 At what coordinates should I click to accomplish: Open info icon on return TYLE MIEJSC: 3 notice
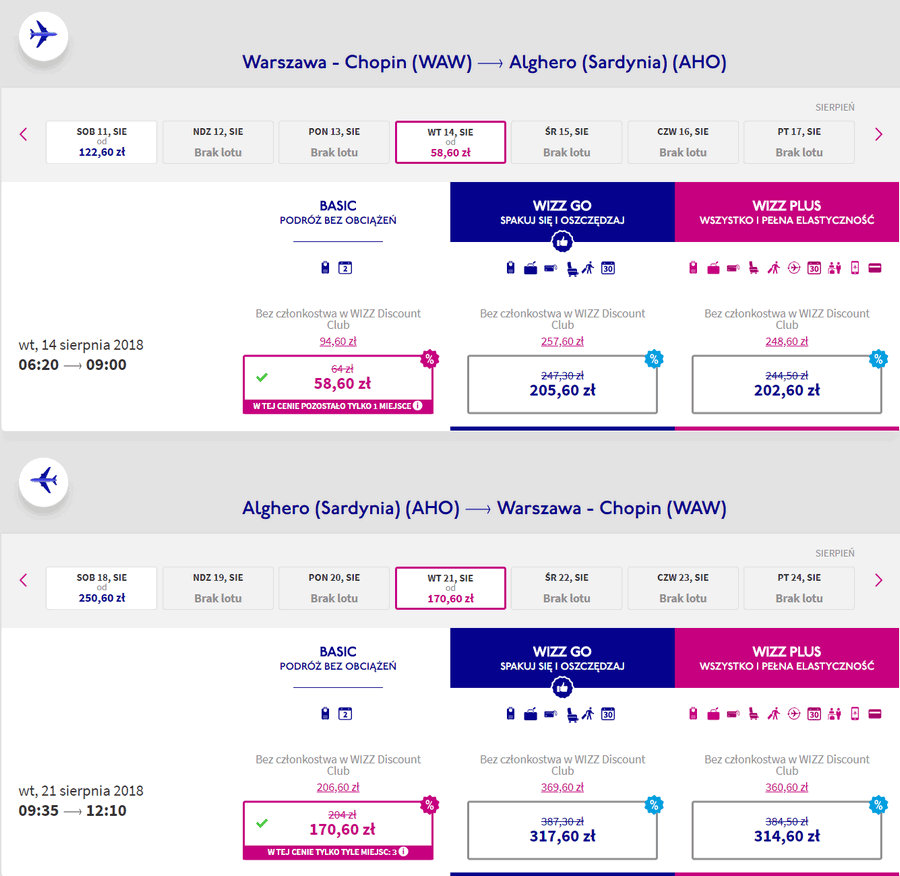click(x=404, y=852)
